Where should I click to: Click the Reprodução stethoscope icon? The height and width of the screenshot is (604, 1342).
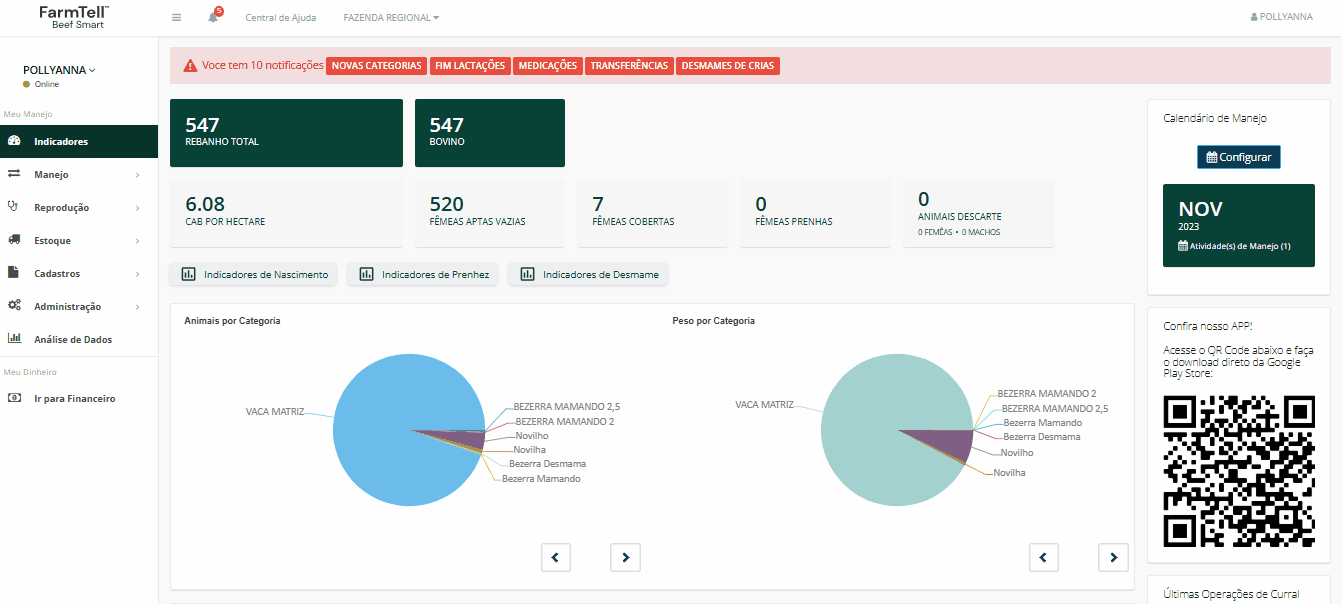click(x=14, y=207)
